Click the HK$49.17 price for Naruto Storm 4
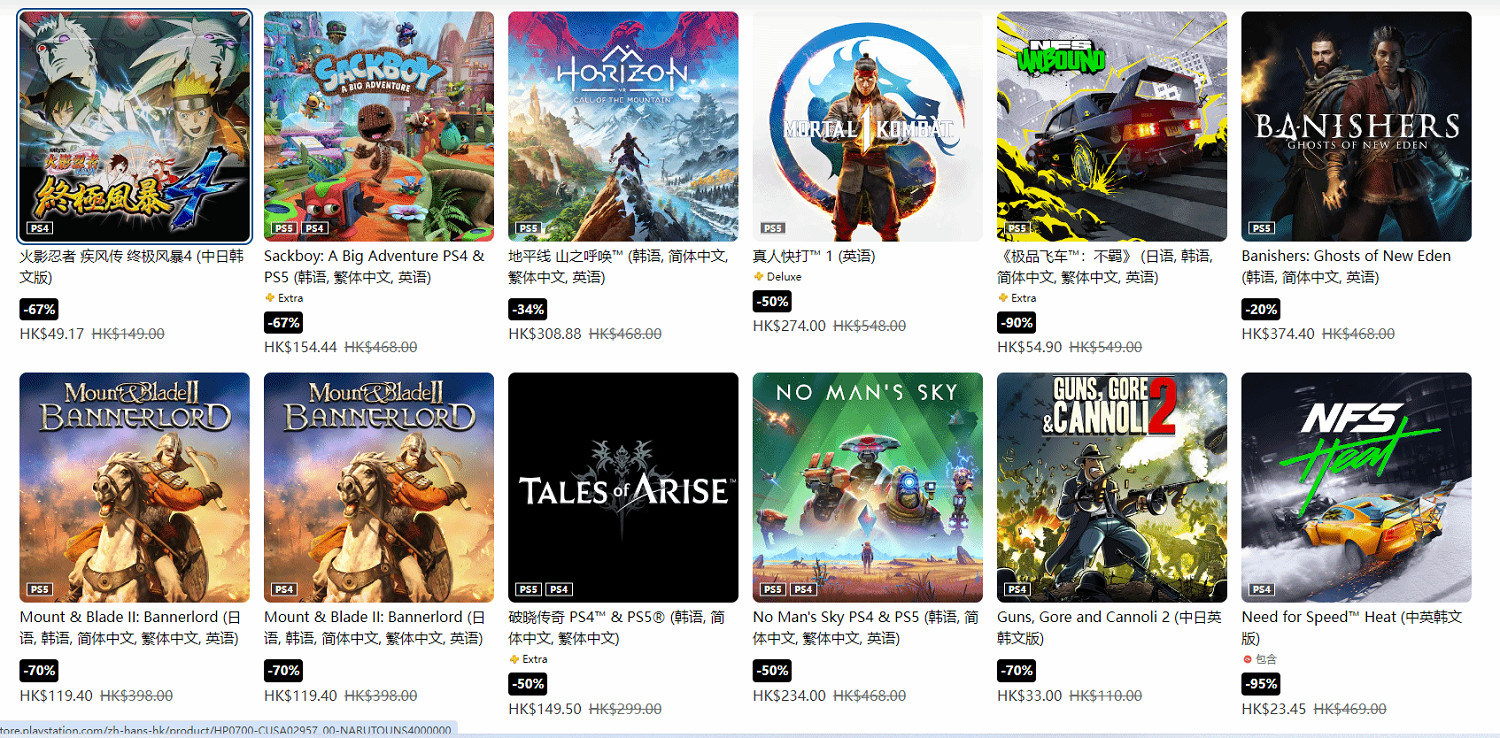 [52, 334]
